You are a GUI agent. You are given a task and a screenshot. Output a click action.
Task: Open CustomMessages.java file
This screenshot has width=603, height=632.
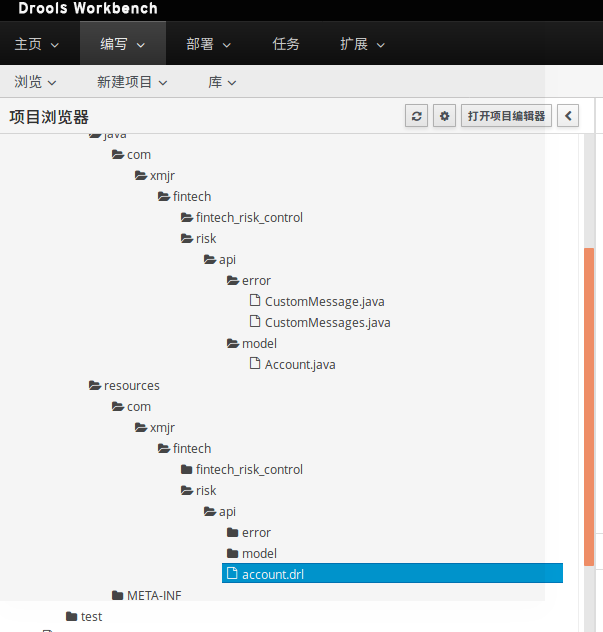pos(327,322)
